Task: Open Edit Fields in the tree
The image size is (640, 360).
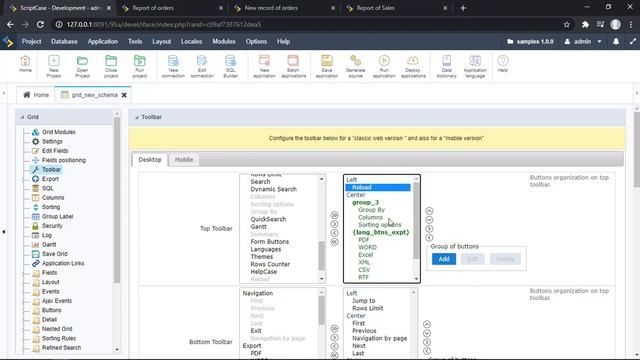Action: pyautogui.click(x=55, y=151)
